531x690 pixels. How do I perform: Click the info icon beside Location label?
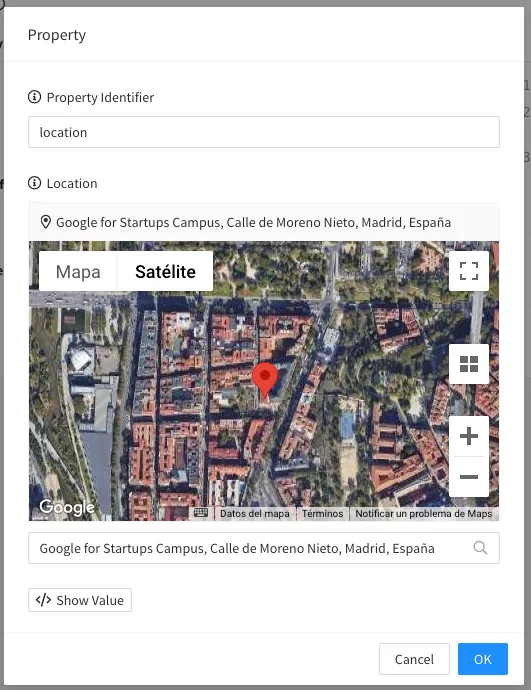pyautogui.click(x=34, y=183)
